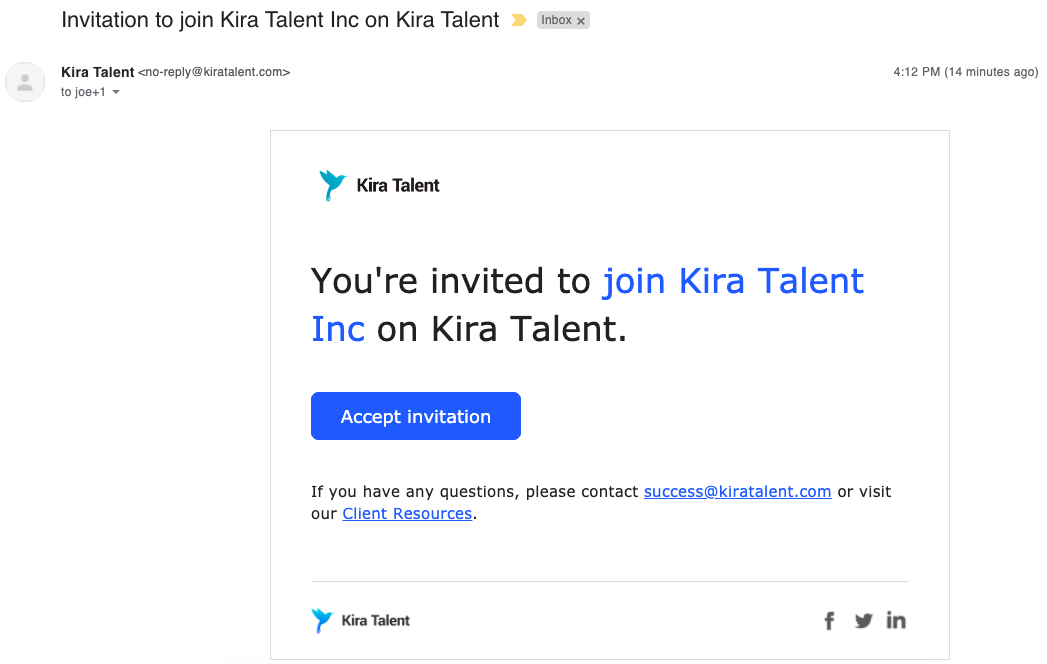1047x664 pixels.
Task: Click the Inbox label tag
Action: coord(556,20)
